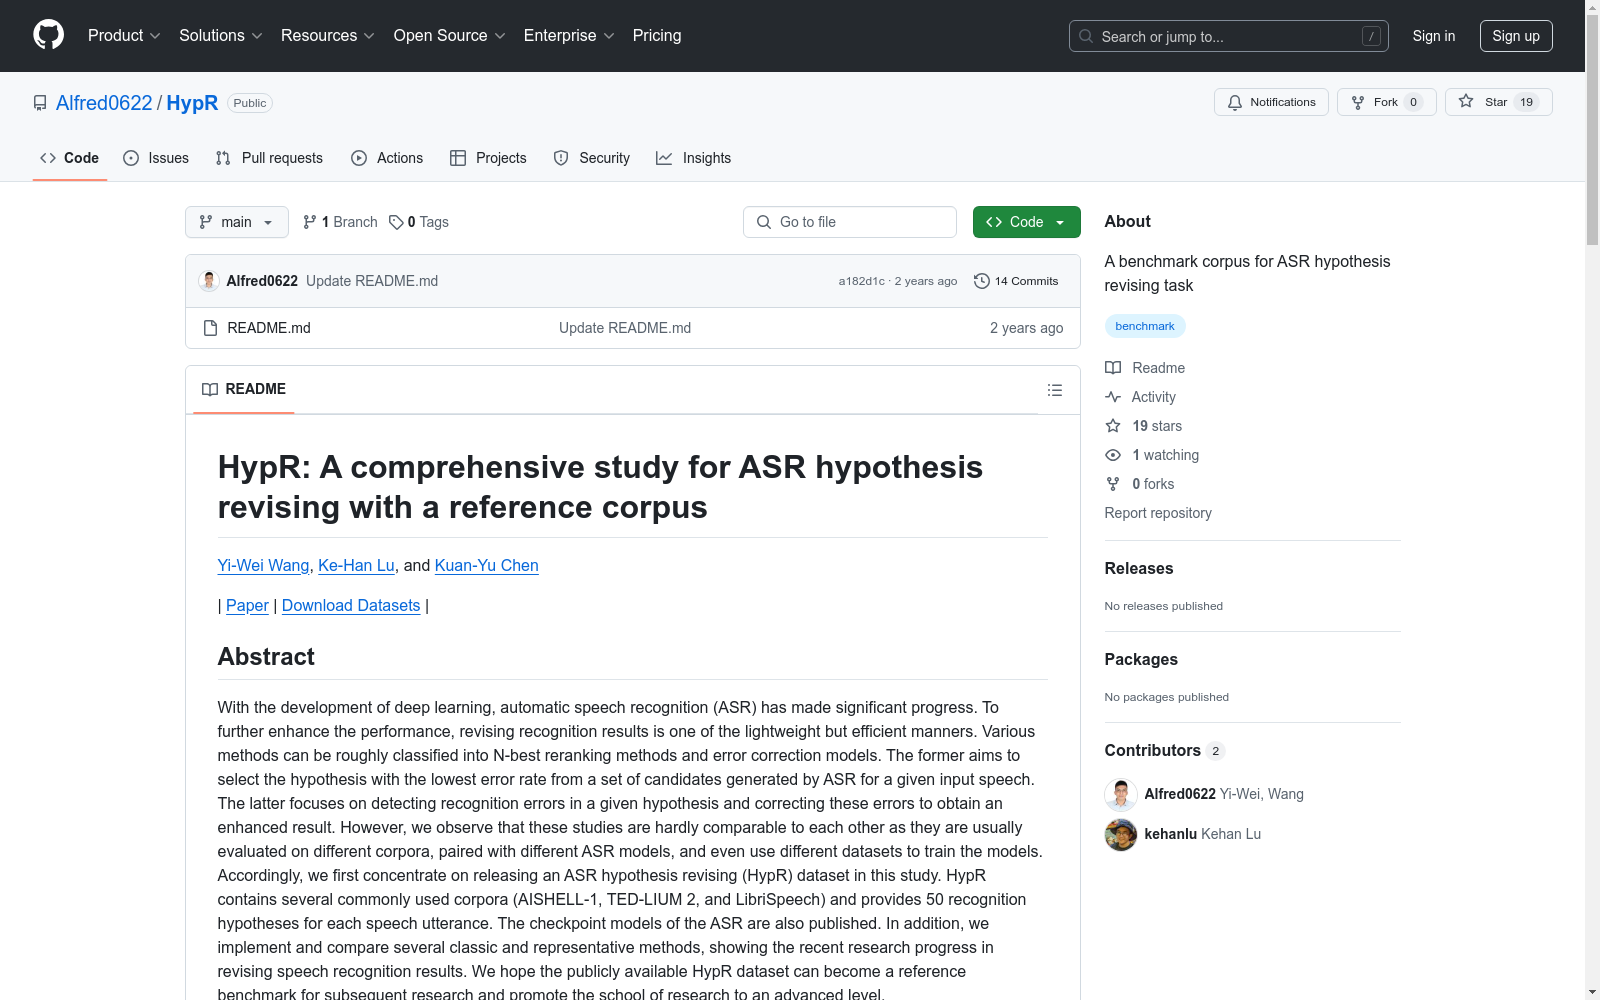The image size is (1600, 1000).
Task: Click the commit history clock icon
Action: (982, 281)
